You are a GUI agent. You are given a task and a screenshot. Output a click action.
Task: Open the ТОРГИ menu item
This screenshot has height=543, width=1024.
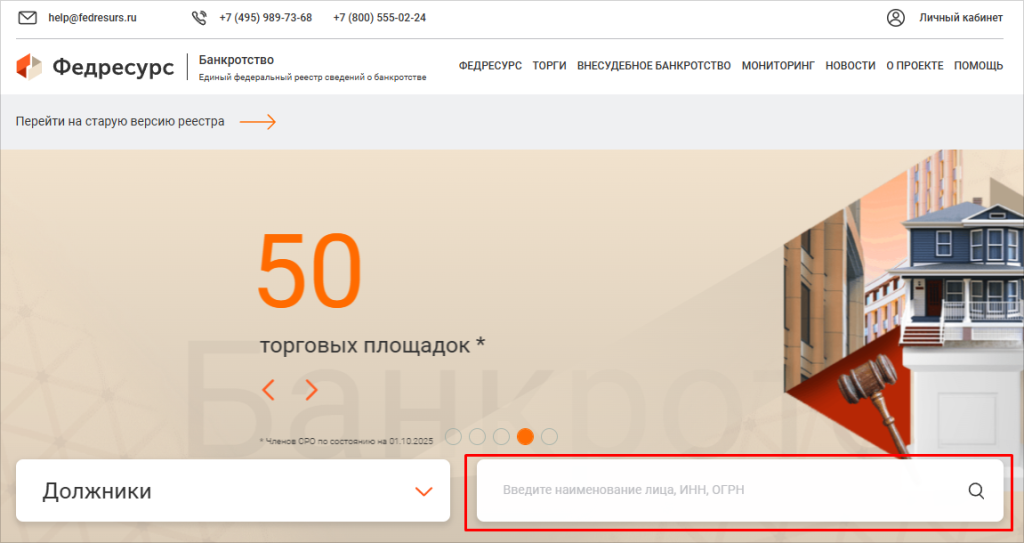coord(549,66)
